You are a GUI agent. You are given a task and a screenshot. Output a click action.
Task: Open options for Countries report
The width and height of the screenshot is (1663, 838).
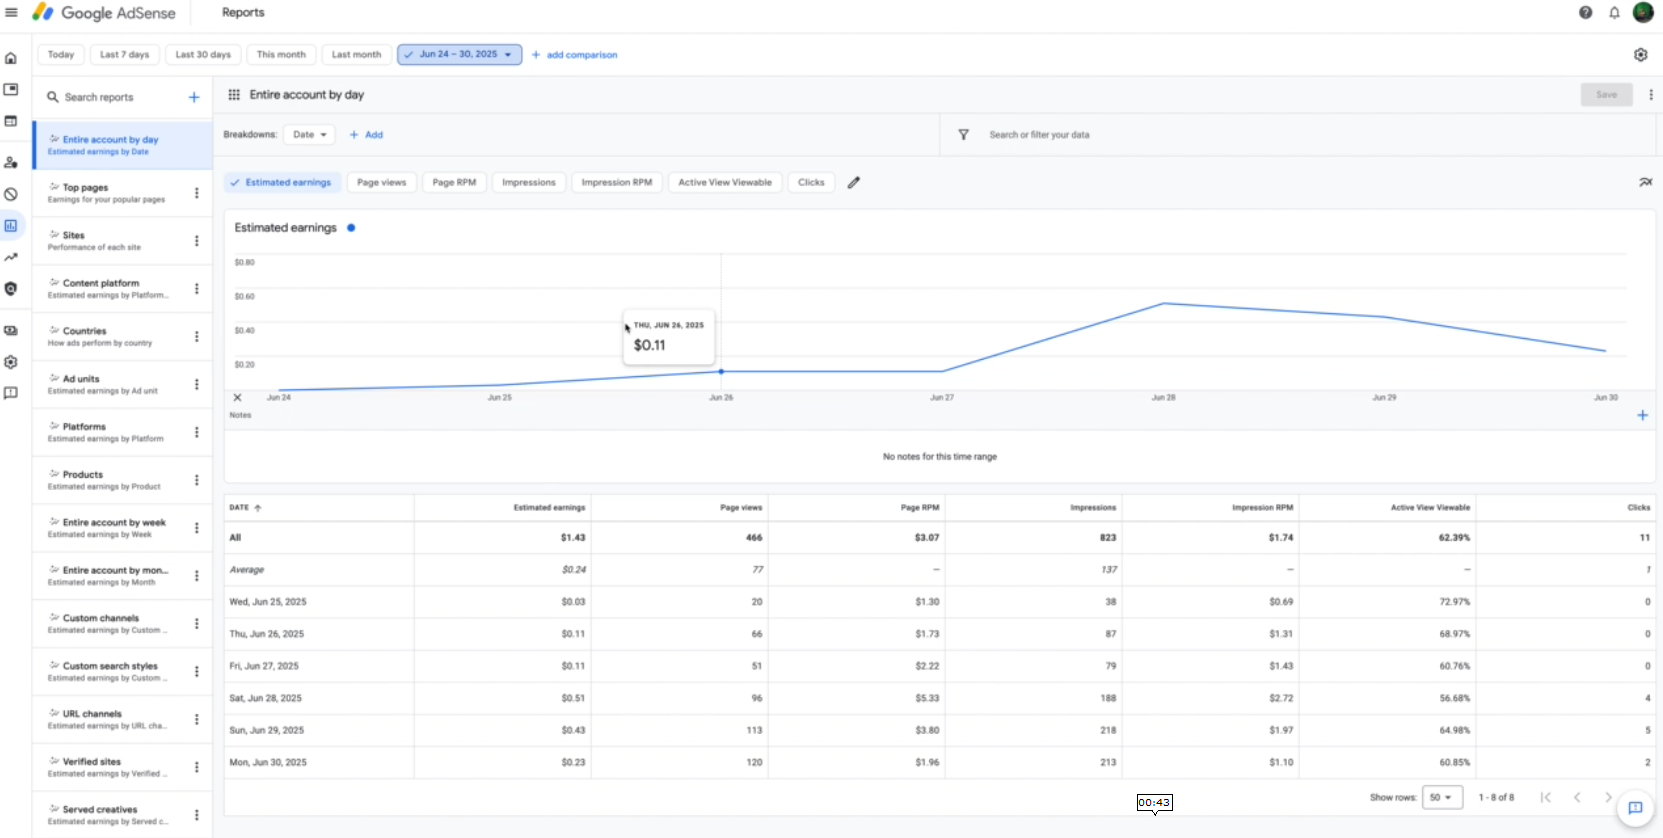(196, 337)
